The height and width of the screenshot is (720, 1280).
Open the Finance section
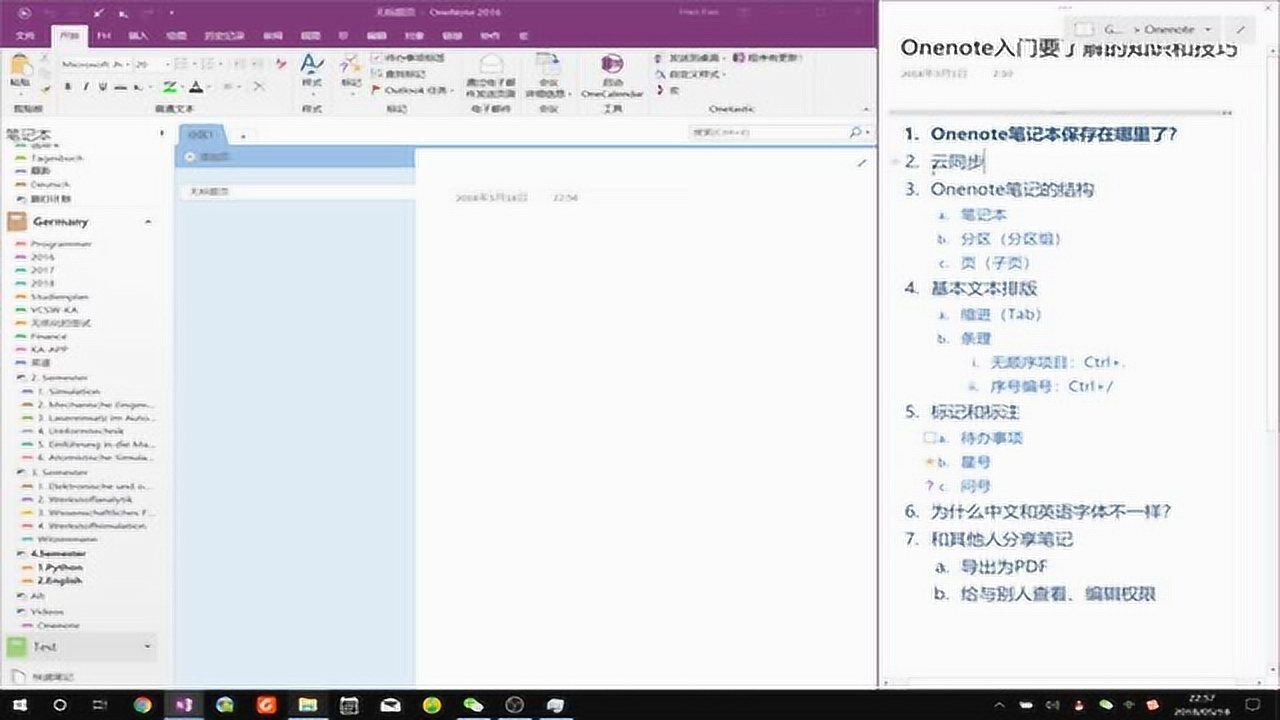click(x=48, y=337)
